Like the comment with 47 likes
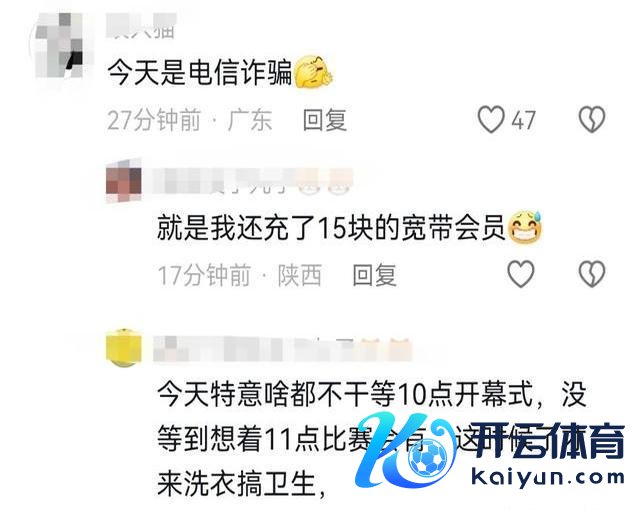The width and height of the screenshot is (640, 510). point(491,119)
